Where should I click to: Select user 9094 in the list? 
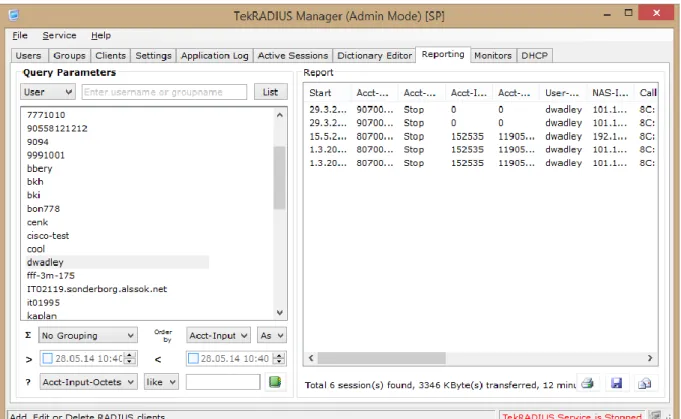pyautogui.click(x=38, y=142)
